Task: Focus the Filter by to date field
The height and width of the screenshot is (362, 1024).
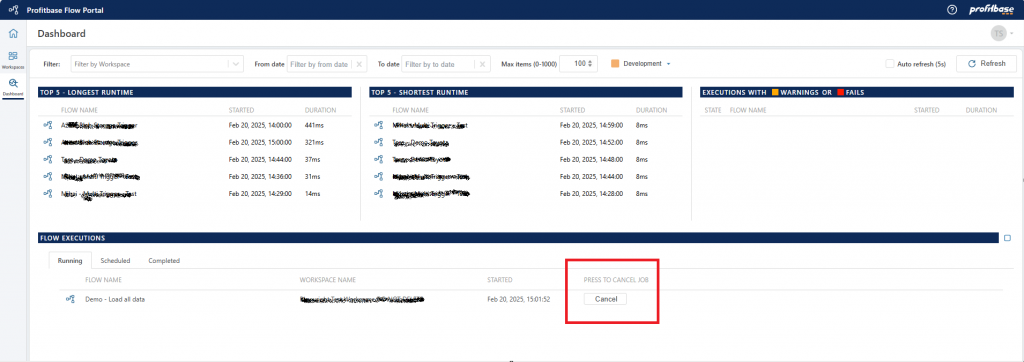Action: 438,64
